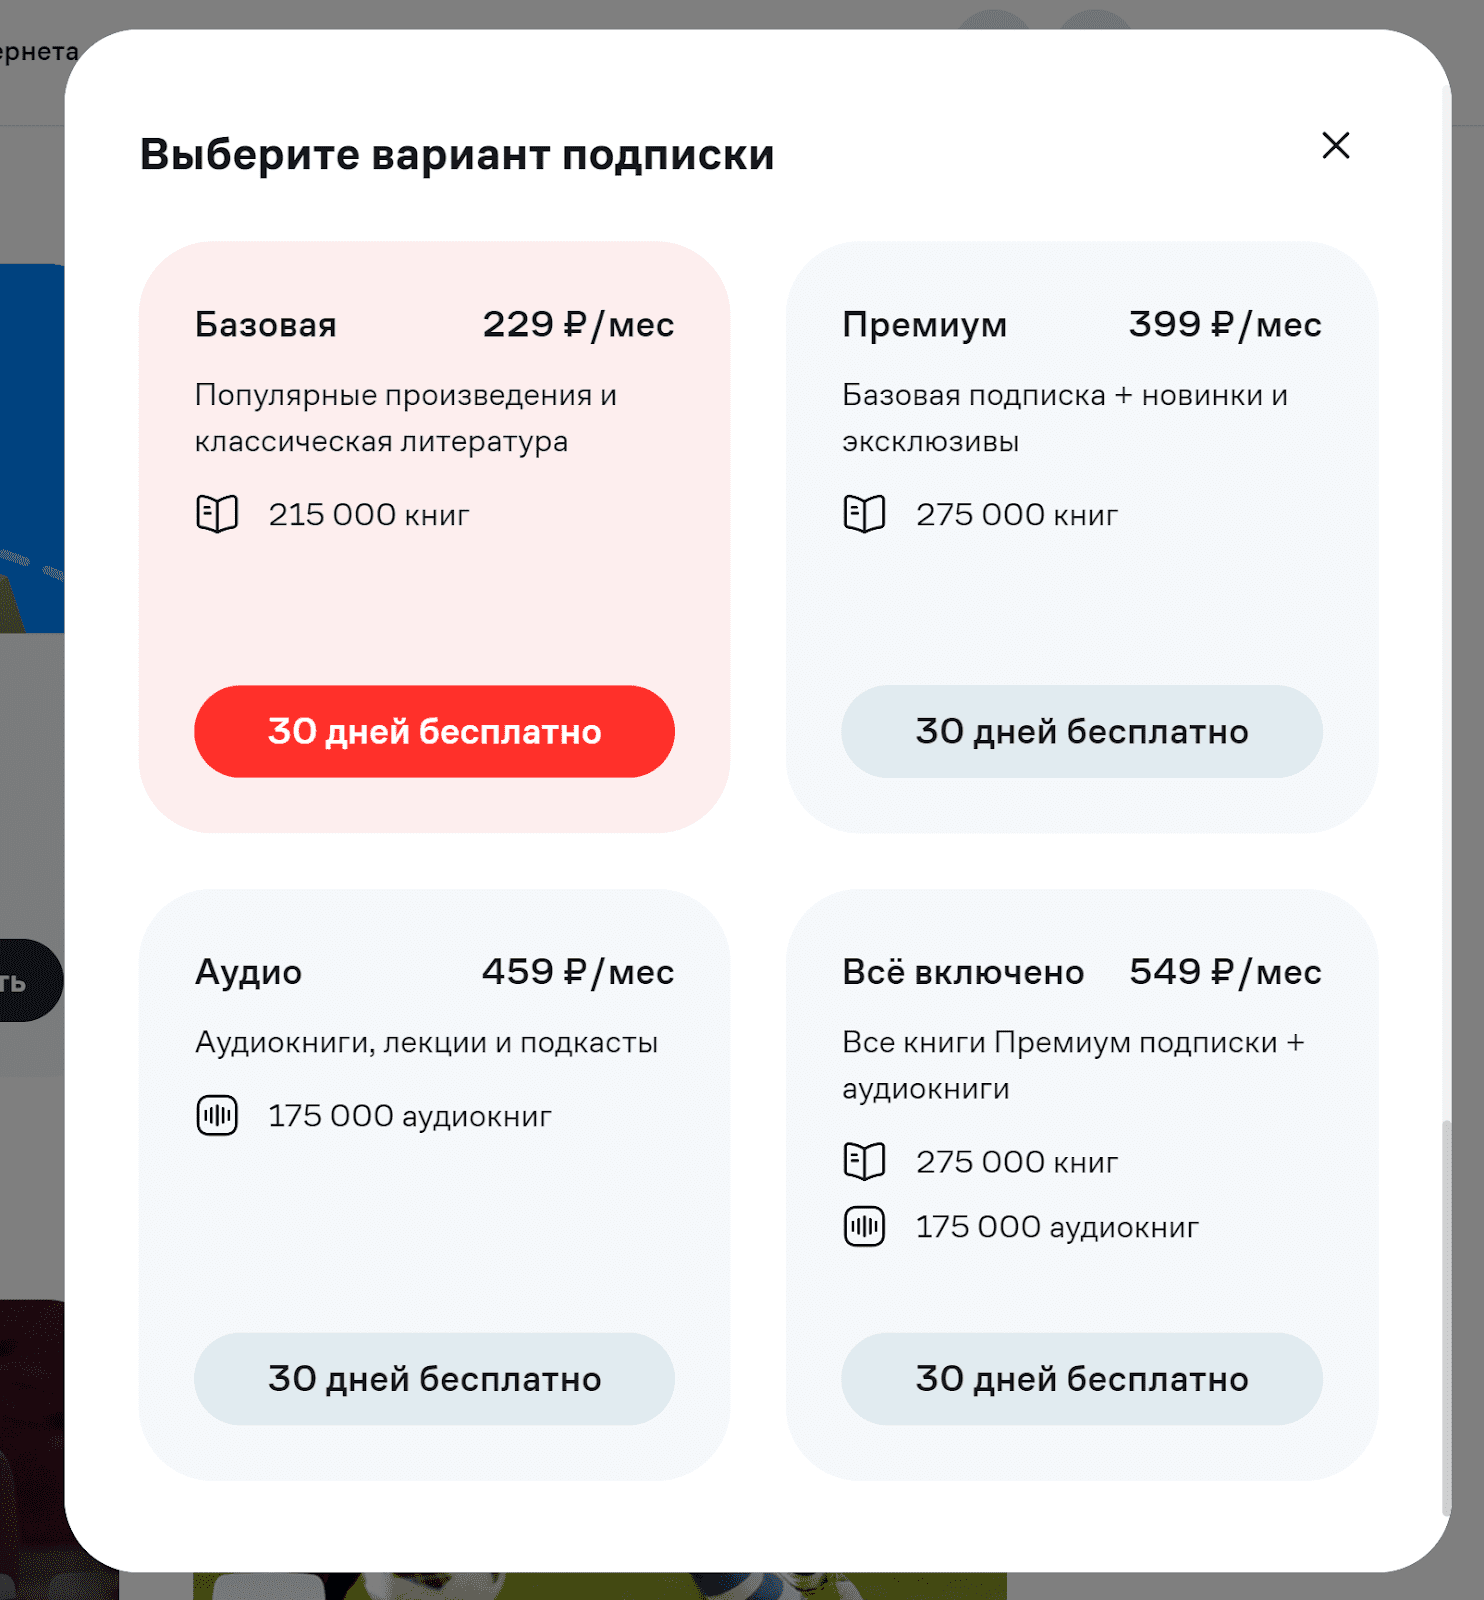Click the 229 ₽/мес price label
1484x1600 pixels.
578,325
